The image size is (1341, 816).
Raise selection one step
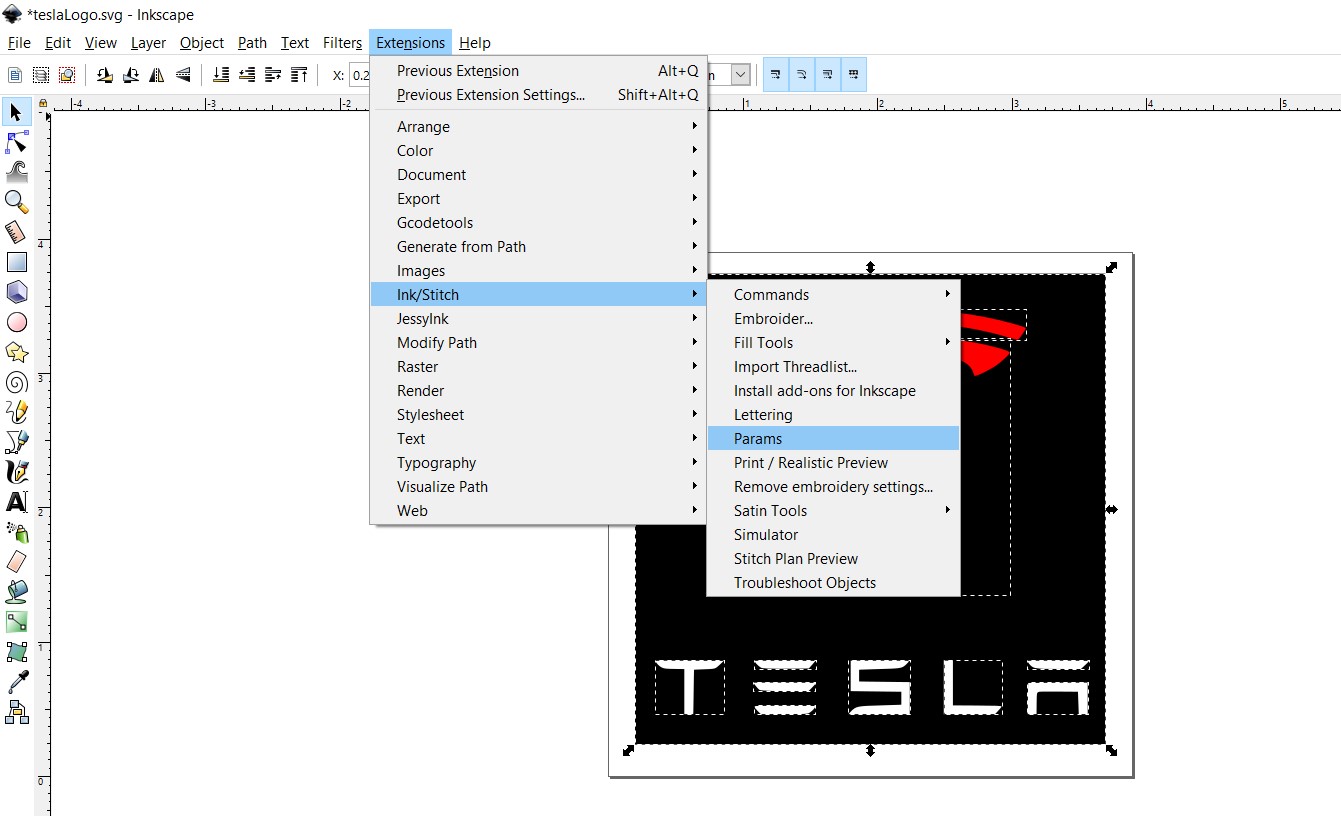273,75
